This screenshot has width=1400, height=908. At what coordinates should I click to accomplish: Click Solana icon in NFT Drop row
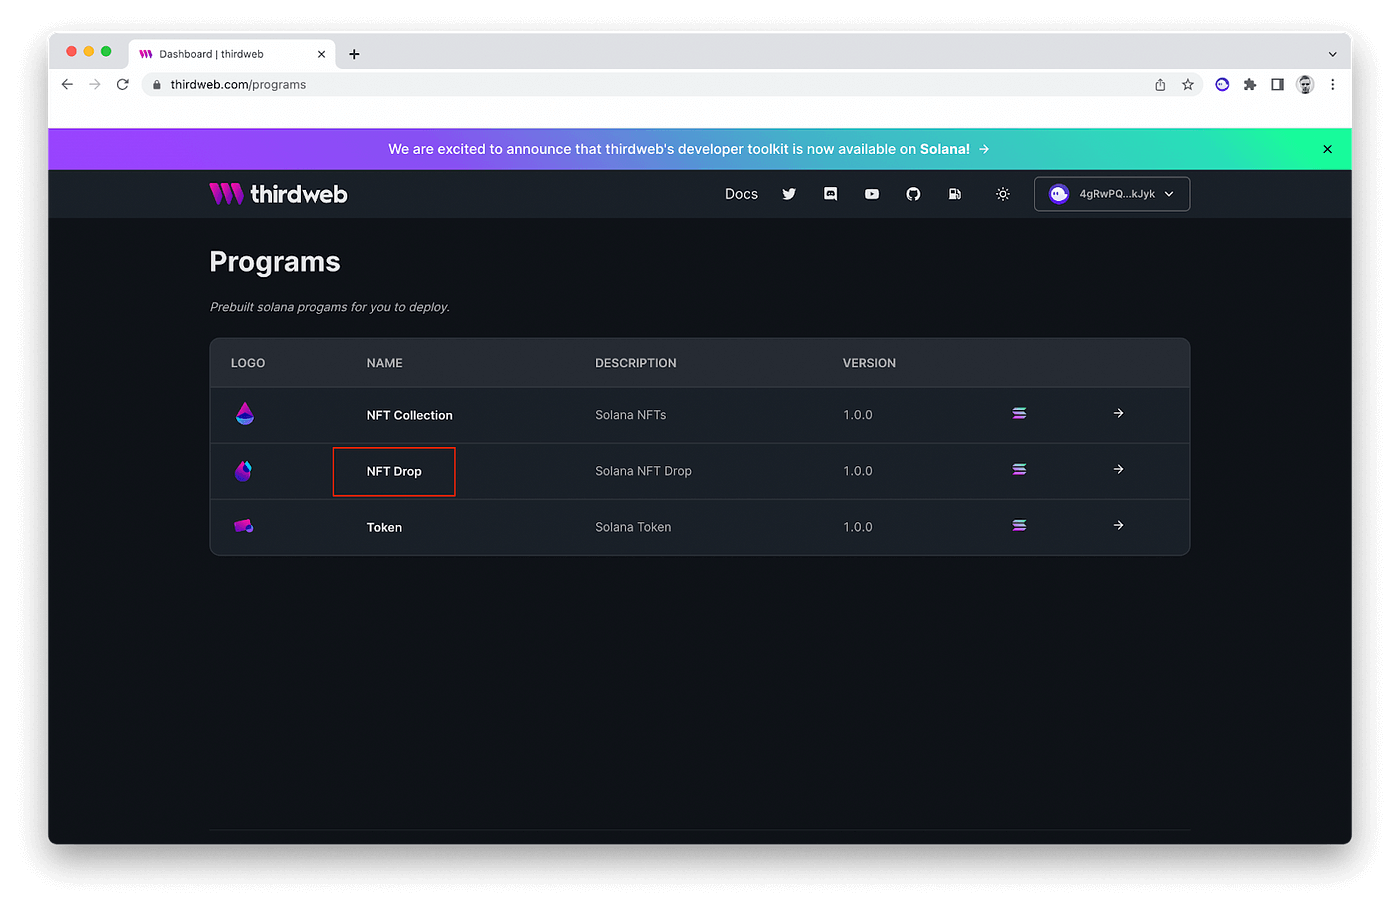click(1019, 469)
